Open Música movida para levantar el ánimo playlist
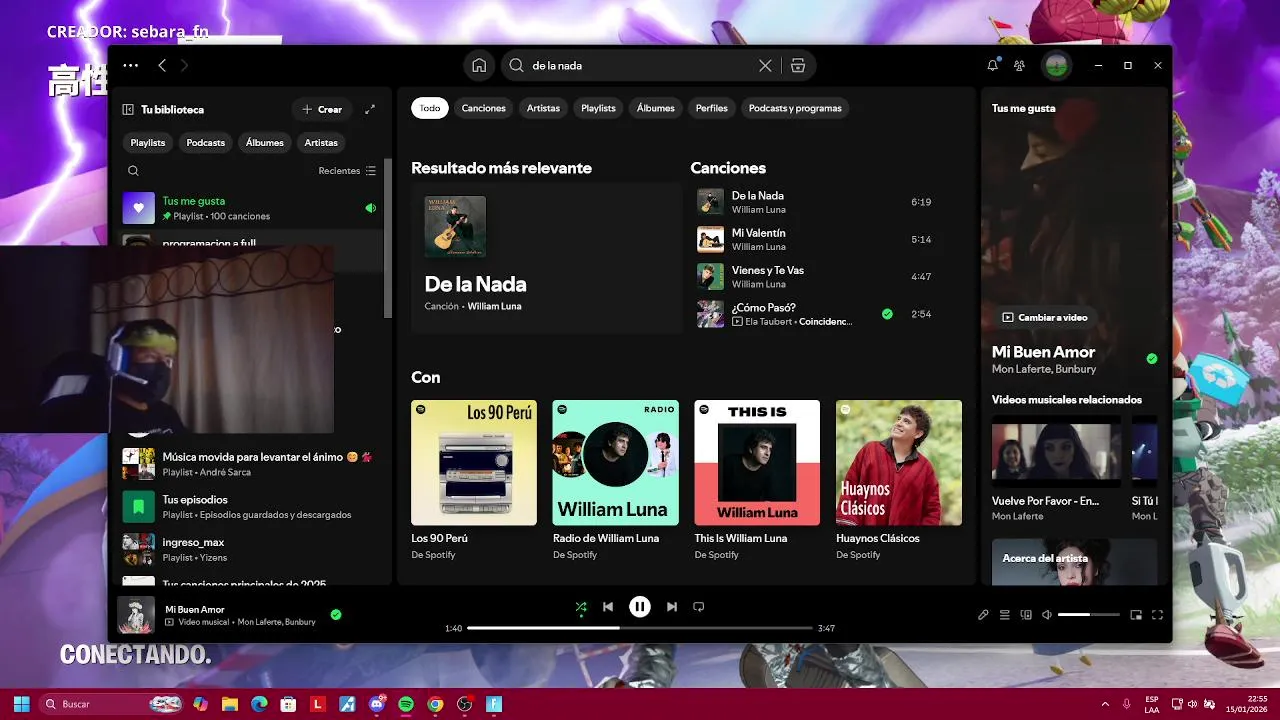The height and width of the screenshot is (720, 1280). pyautogui.click(x=250, y=464)
